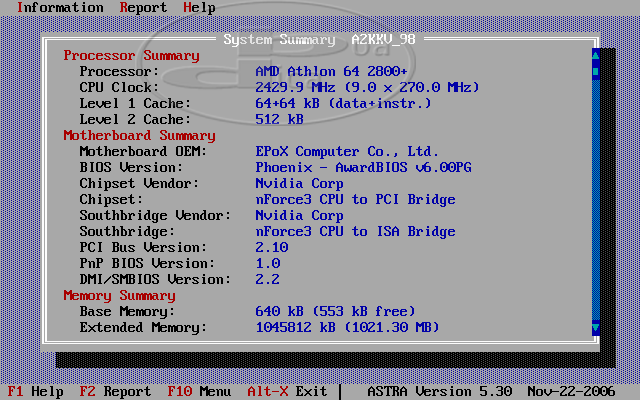Click Alt-X Exit in status bar

click(287, 392)
